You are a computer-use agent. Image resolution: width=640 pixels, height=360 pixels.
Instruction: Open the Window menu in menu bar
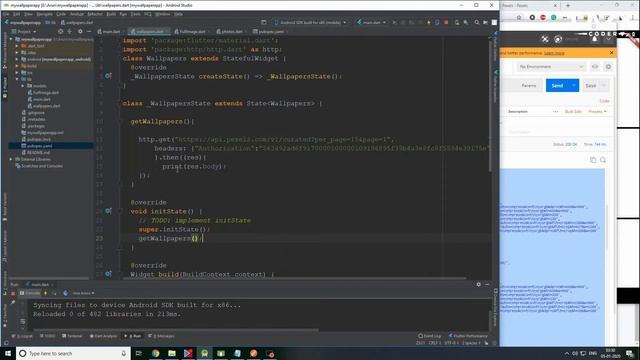[x=162, y=14]
